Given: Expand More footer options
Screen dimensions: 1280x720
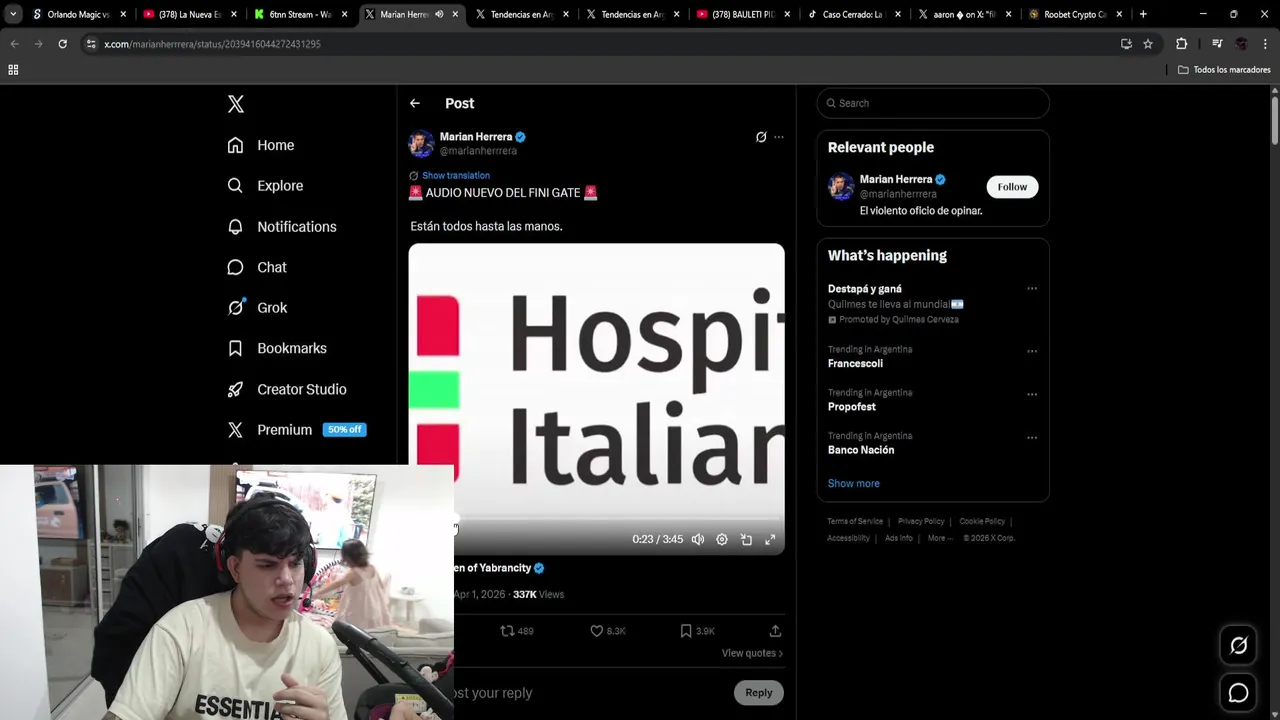Looking at the screenshot, I should coord(939,538).
